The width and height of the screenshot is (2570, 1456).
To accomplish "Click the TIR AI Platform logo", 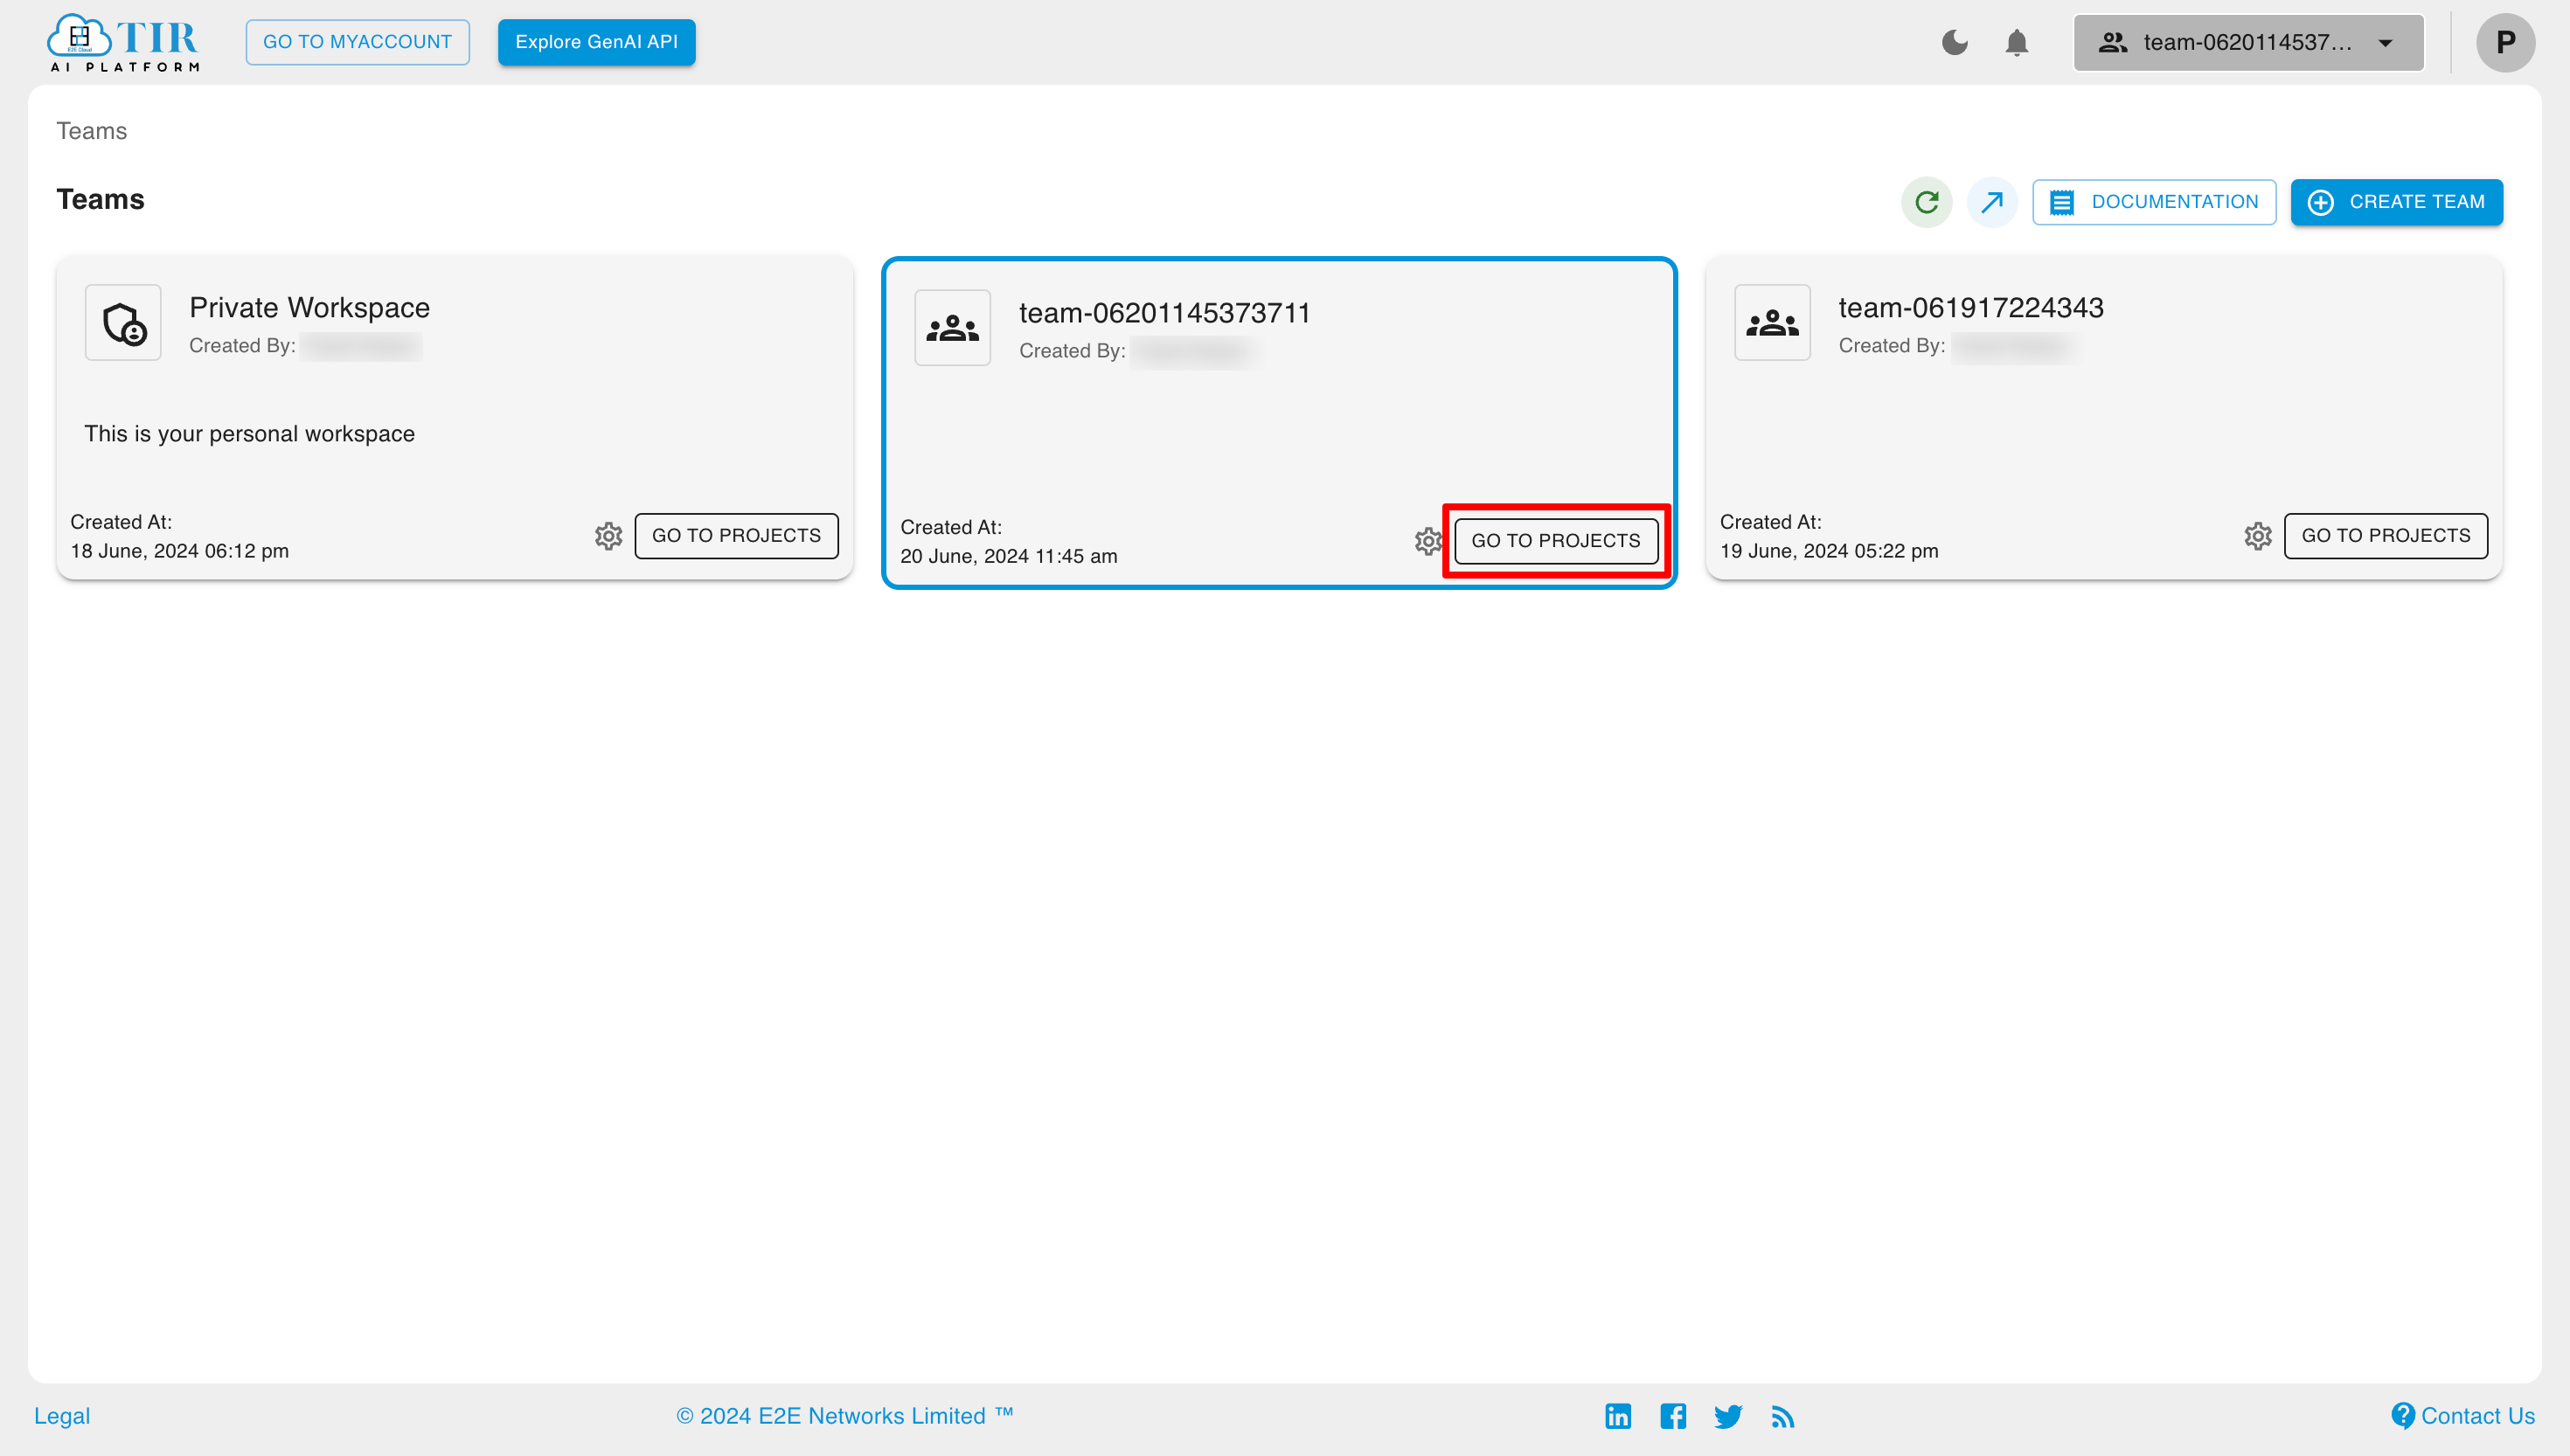I will pyautogui.click(x=123, y=43).
